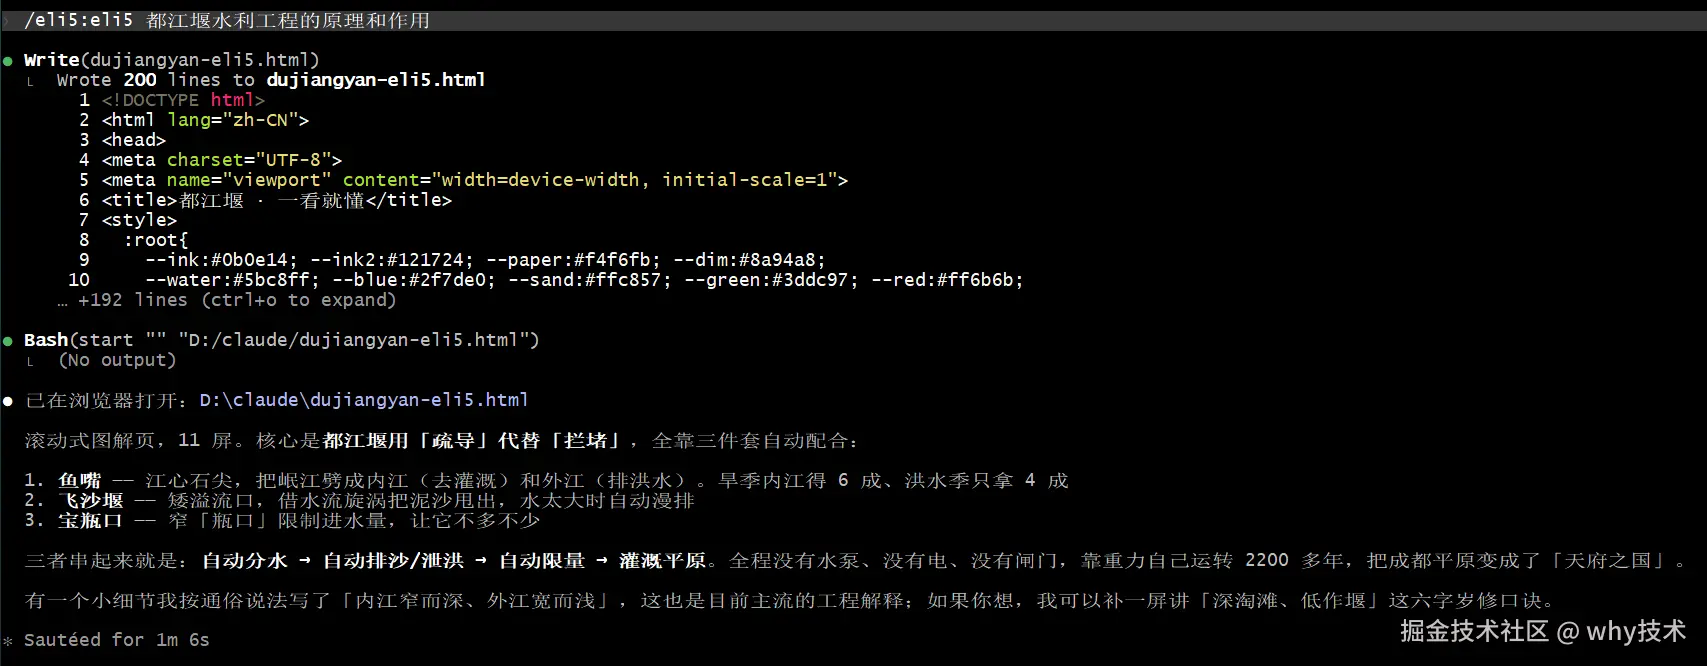Click the prompt chevron before /eli5

[x=6, y=21]
